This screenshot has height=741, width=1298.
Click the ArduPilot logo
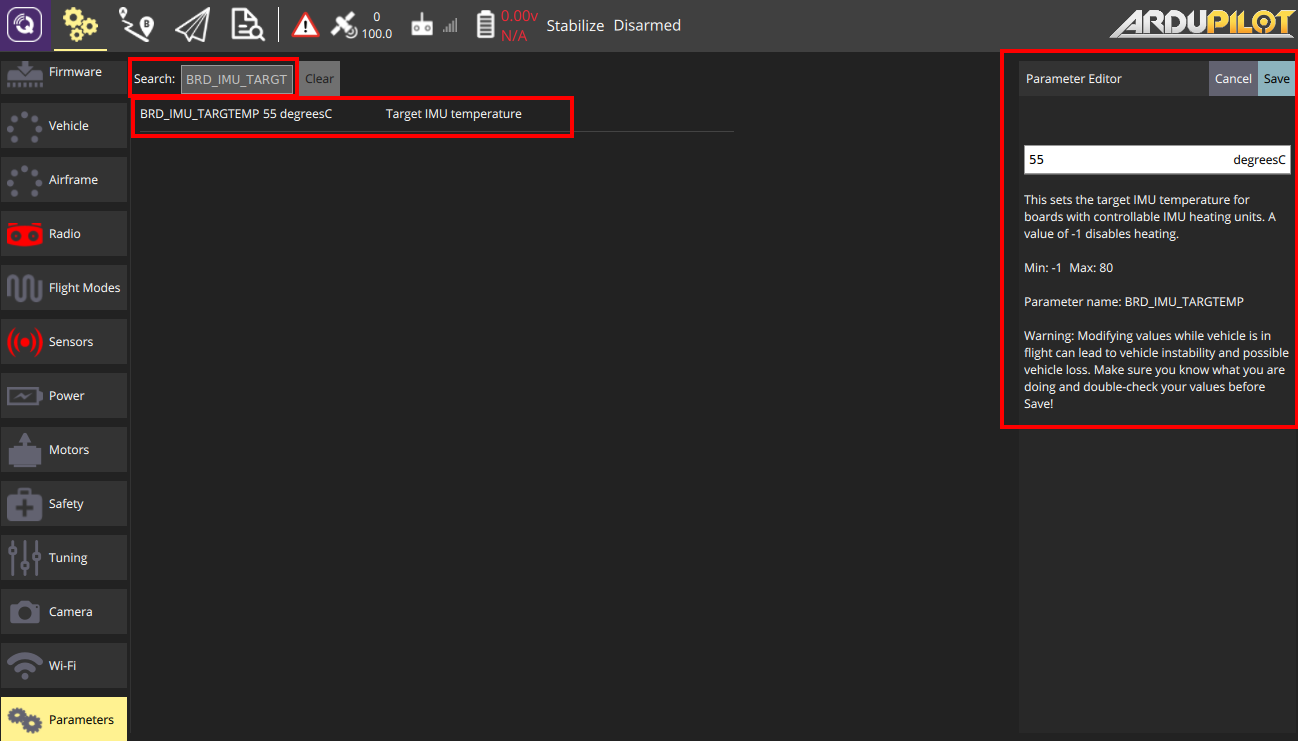tap(1200, 25)
